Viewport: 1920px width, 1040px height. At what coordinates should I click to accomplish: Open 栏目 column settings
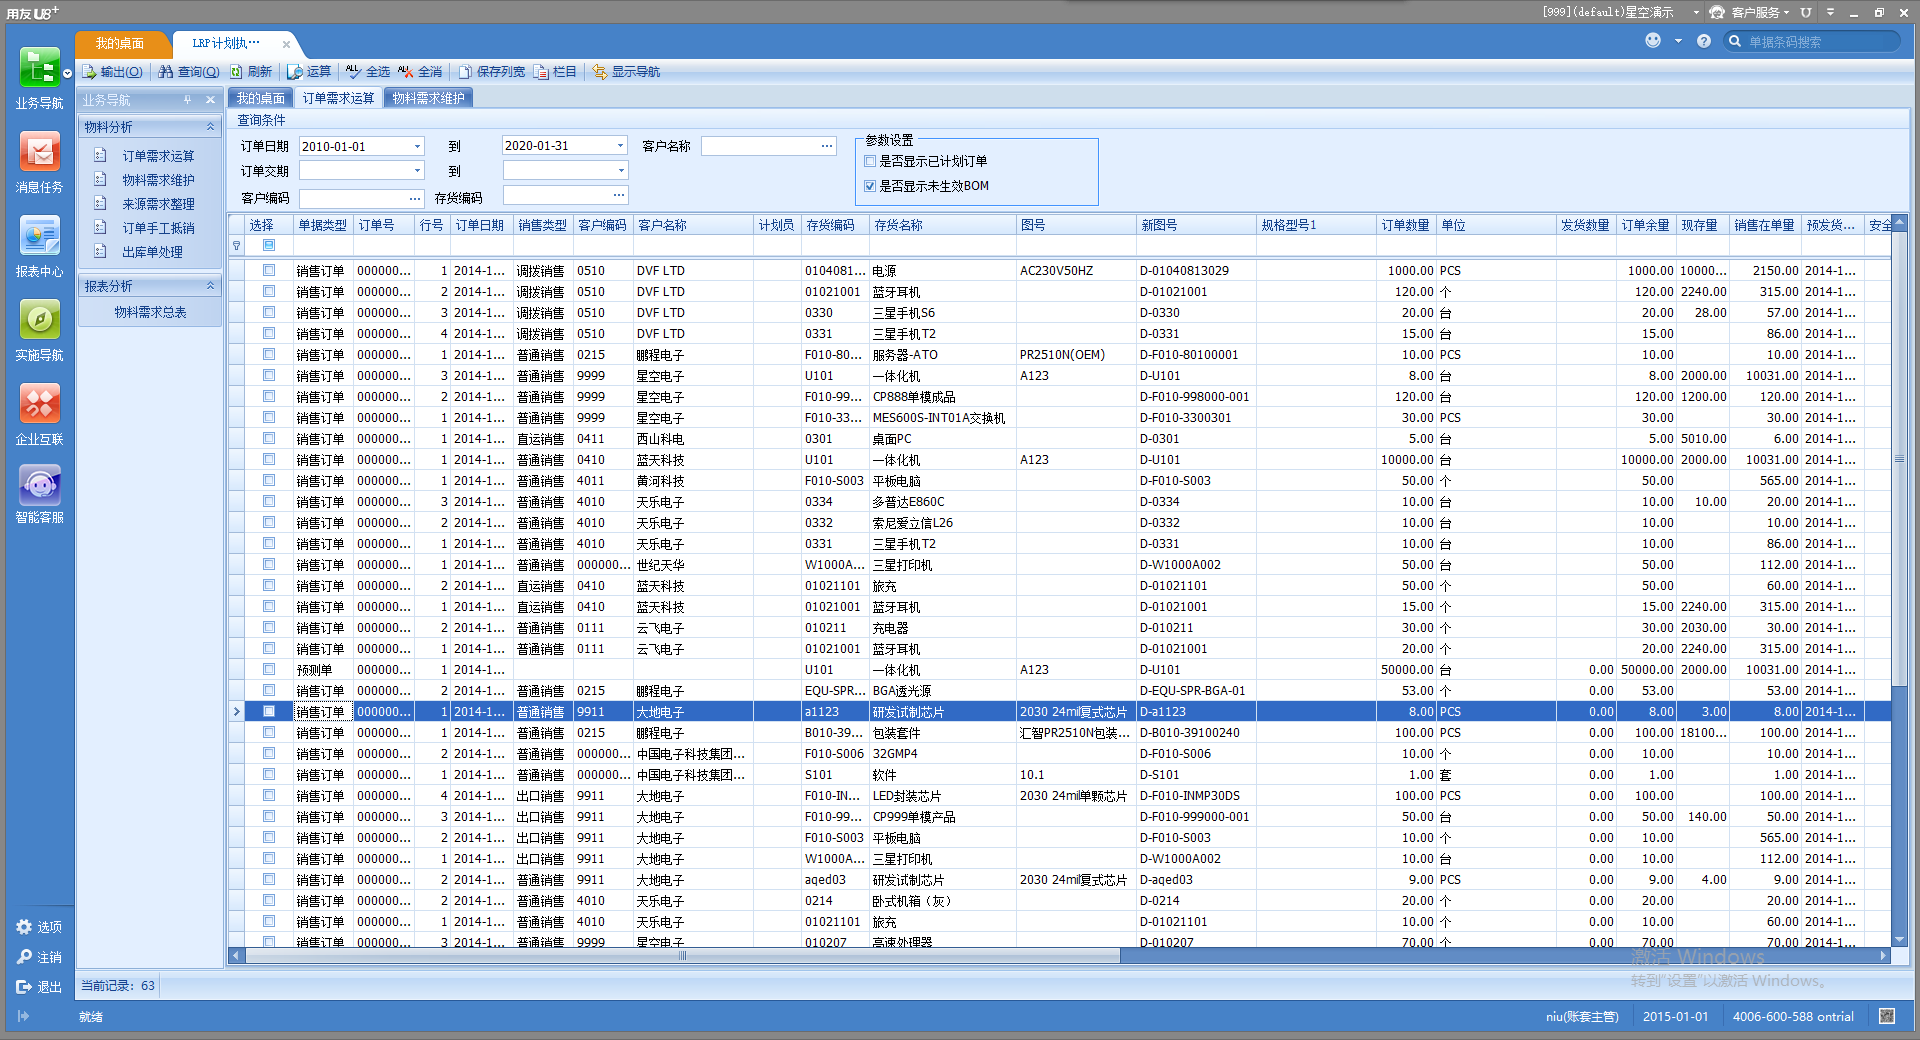(556, 71)
